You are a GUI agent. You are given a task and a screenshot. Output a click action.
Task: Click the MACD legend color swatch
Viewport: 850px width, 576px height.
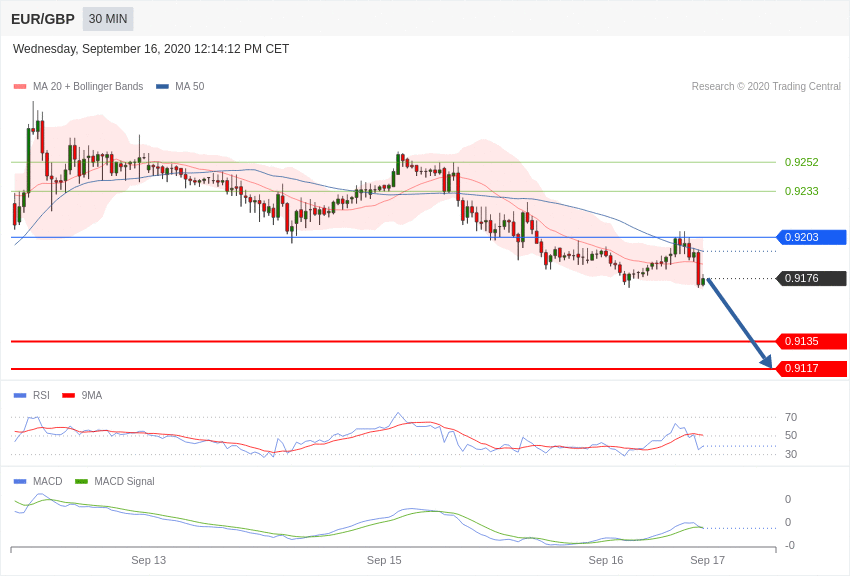[x=20, y=481]
